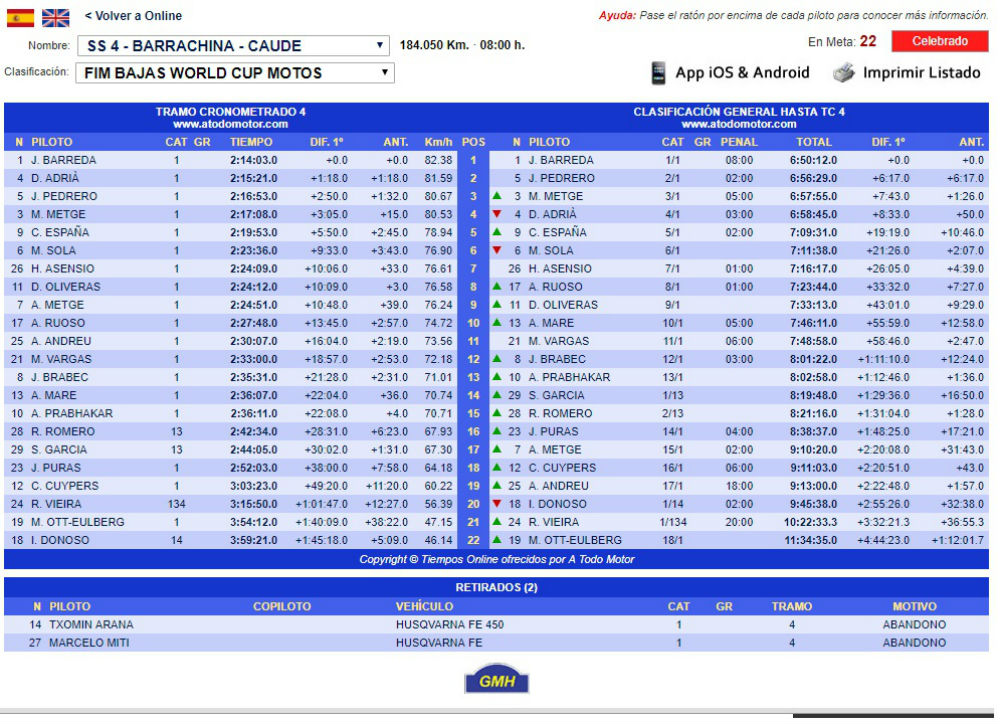Click red down arrow beside D. Adrià
The image size is (1000, 724).
pyautogui.click(x=497, y=214)
